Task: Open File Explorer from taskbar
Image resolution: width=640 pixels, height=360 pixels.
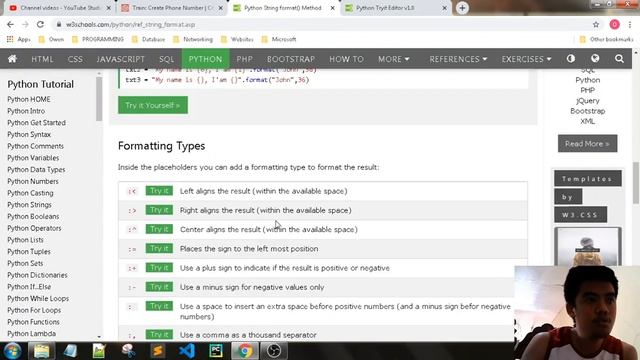Action: 41,351
